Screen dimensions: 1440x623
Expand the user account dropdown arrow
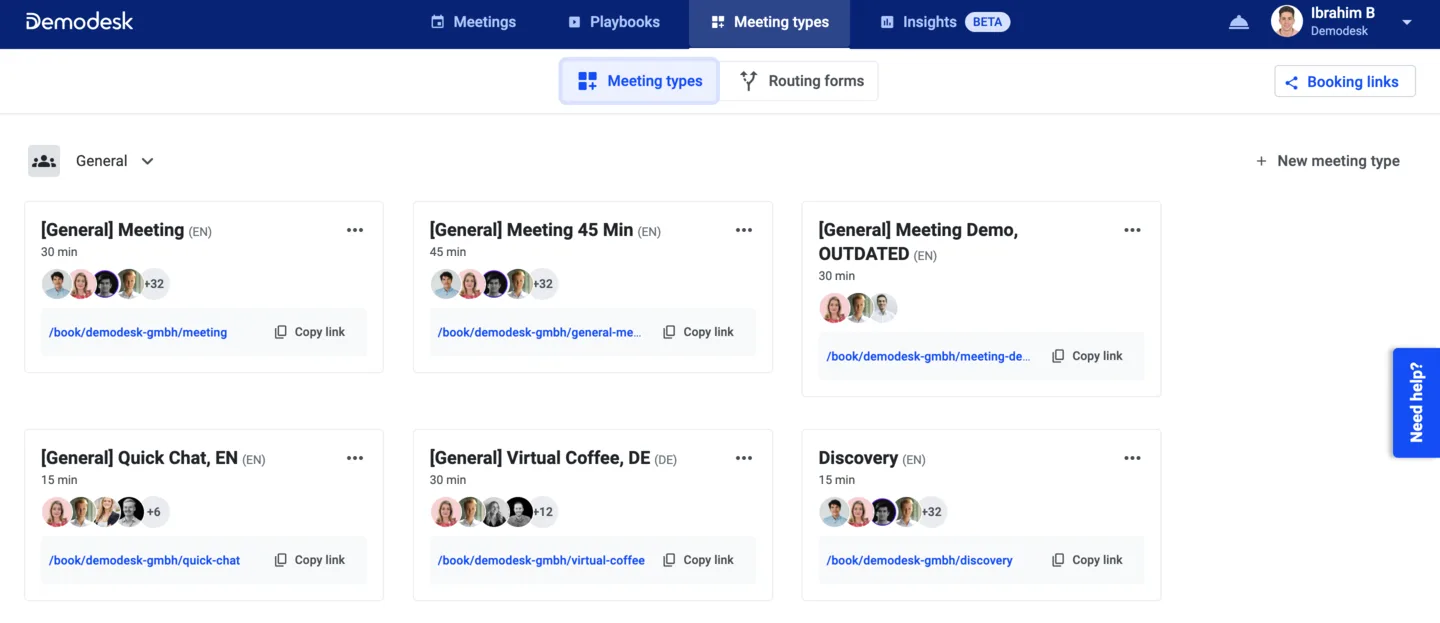coord(1407,22)
